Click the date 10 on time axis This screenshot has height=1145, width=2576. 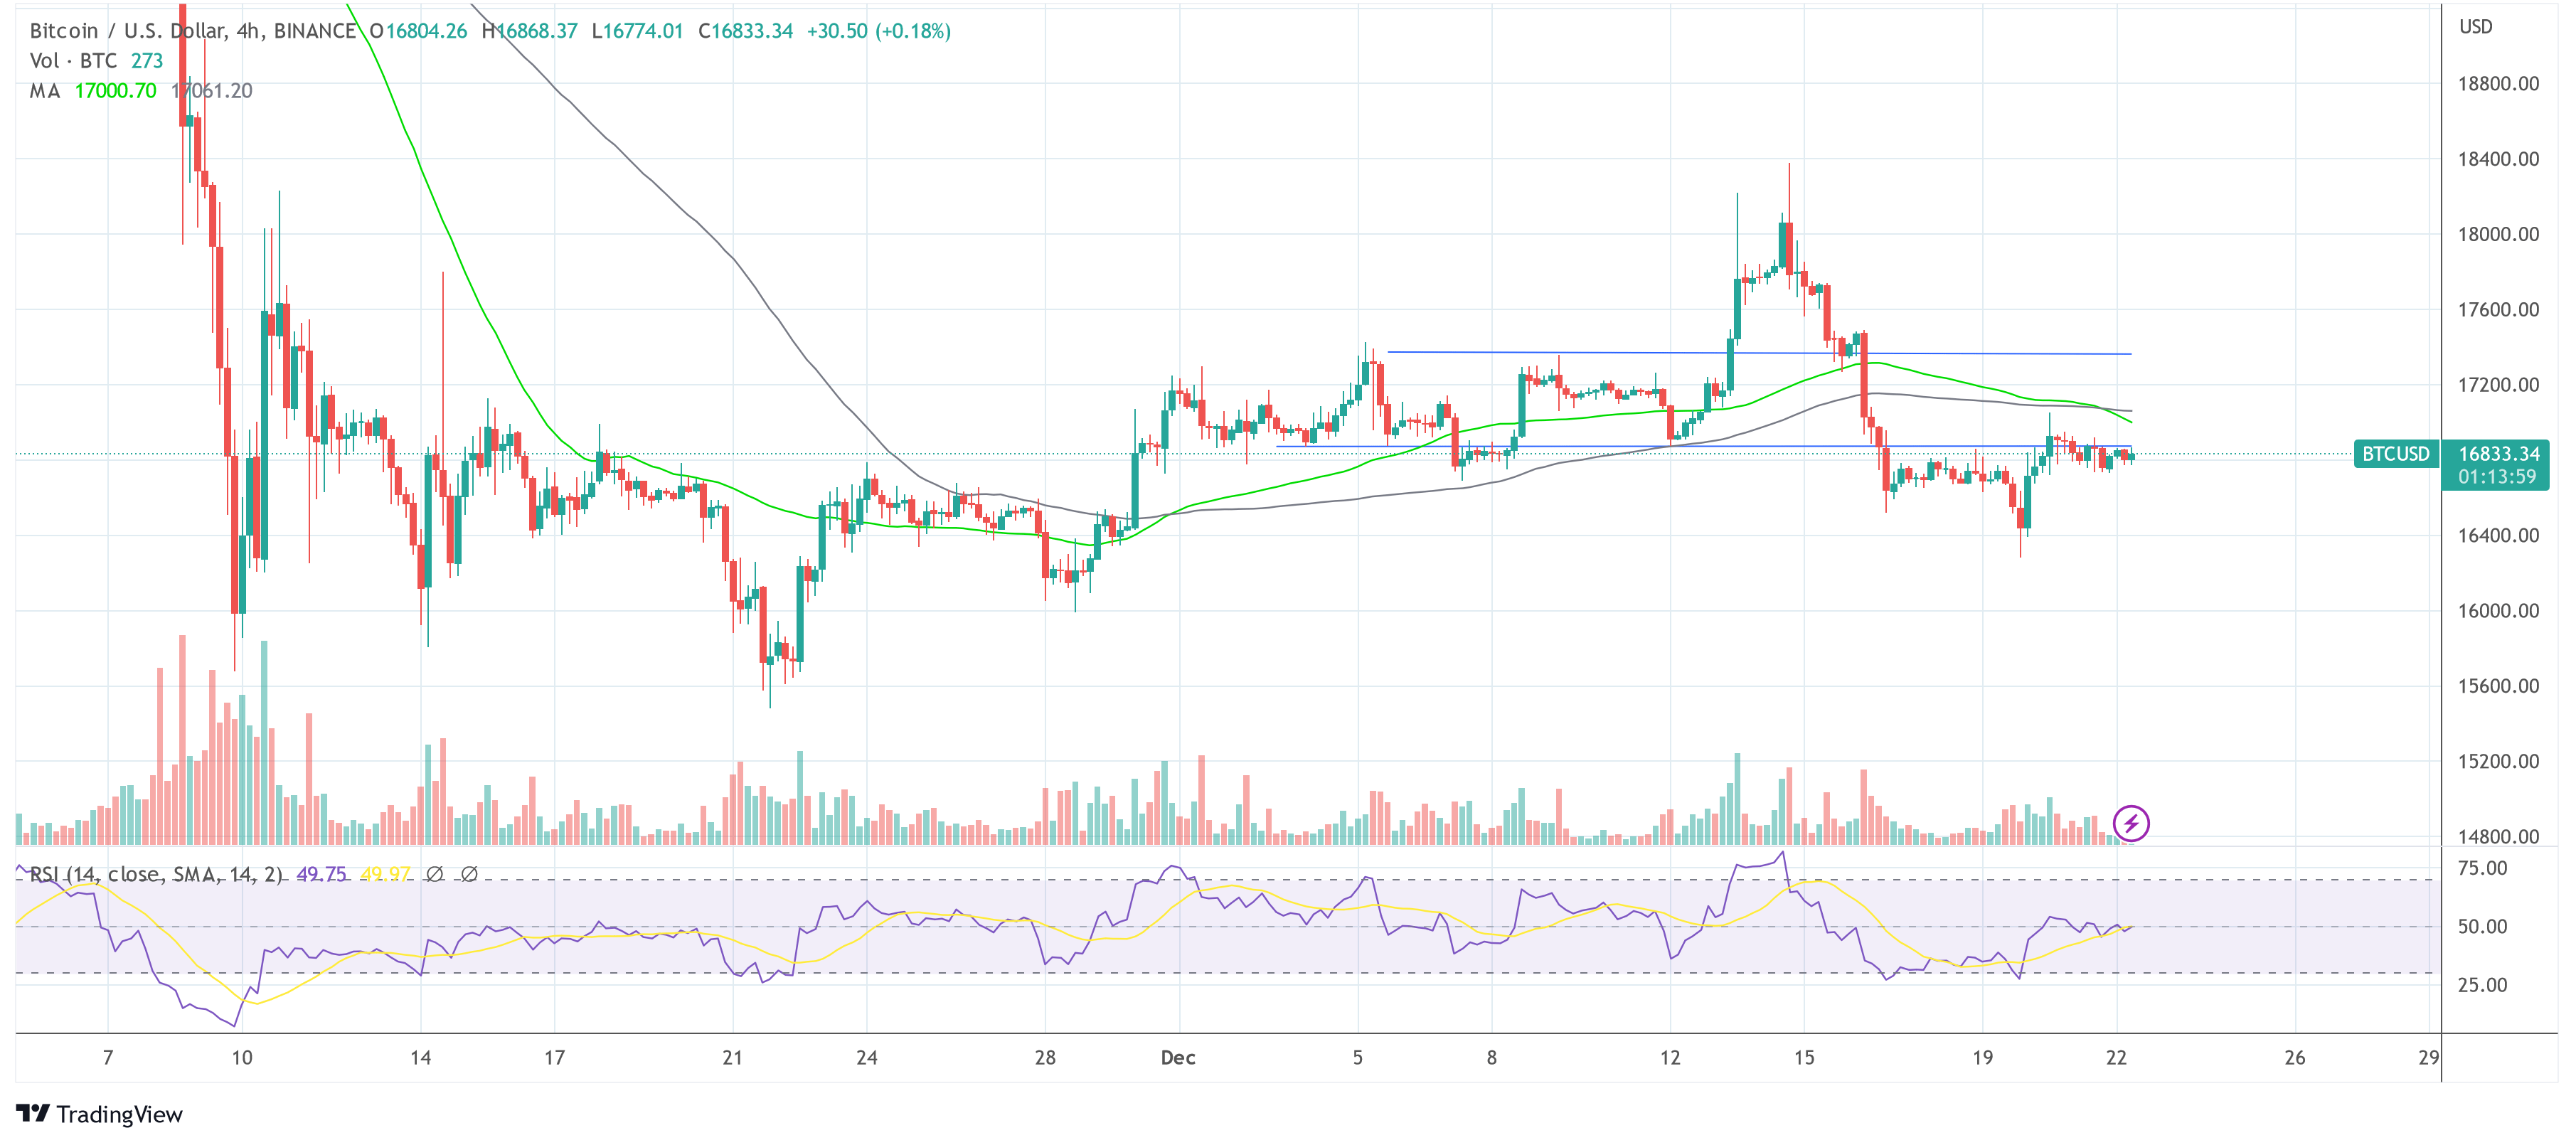[242, 1058]
